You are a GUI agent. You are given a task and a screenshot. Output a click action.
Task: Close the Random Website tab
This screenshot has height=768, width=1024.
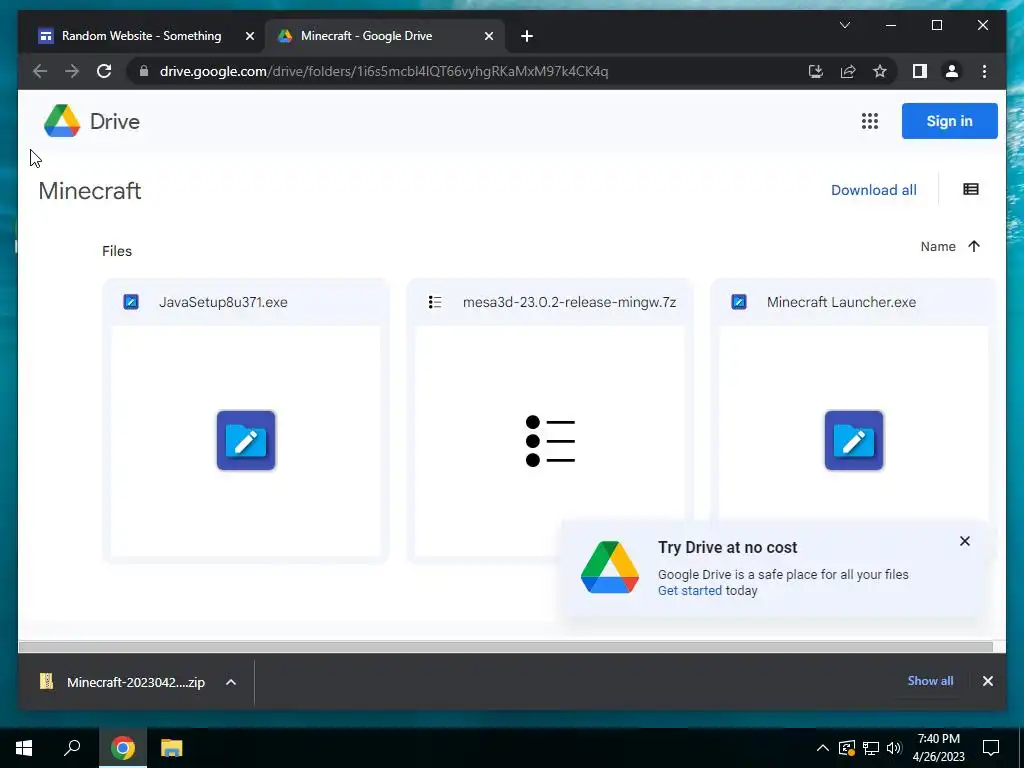249,36
